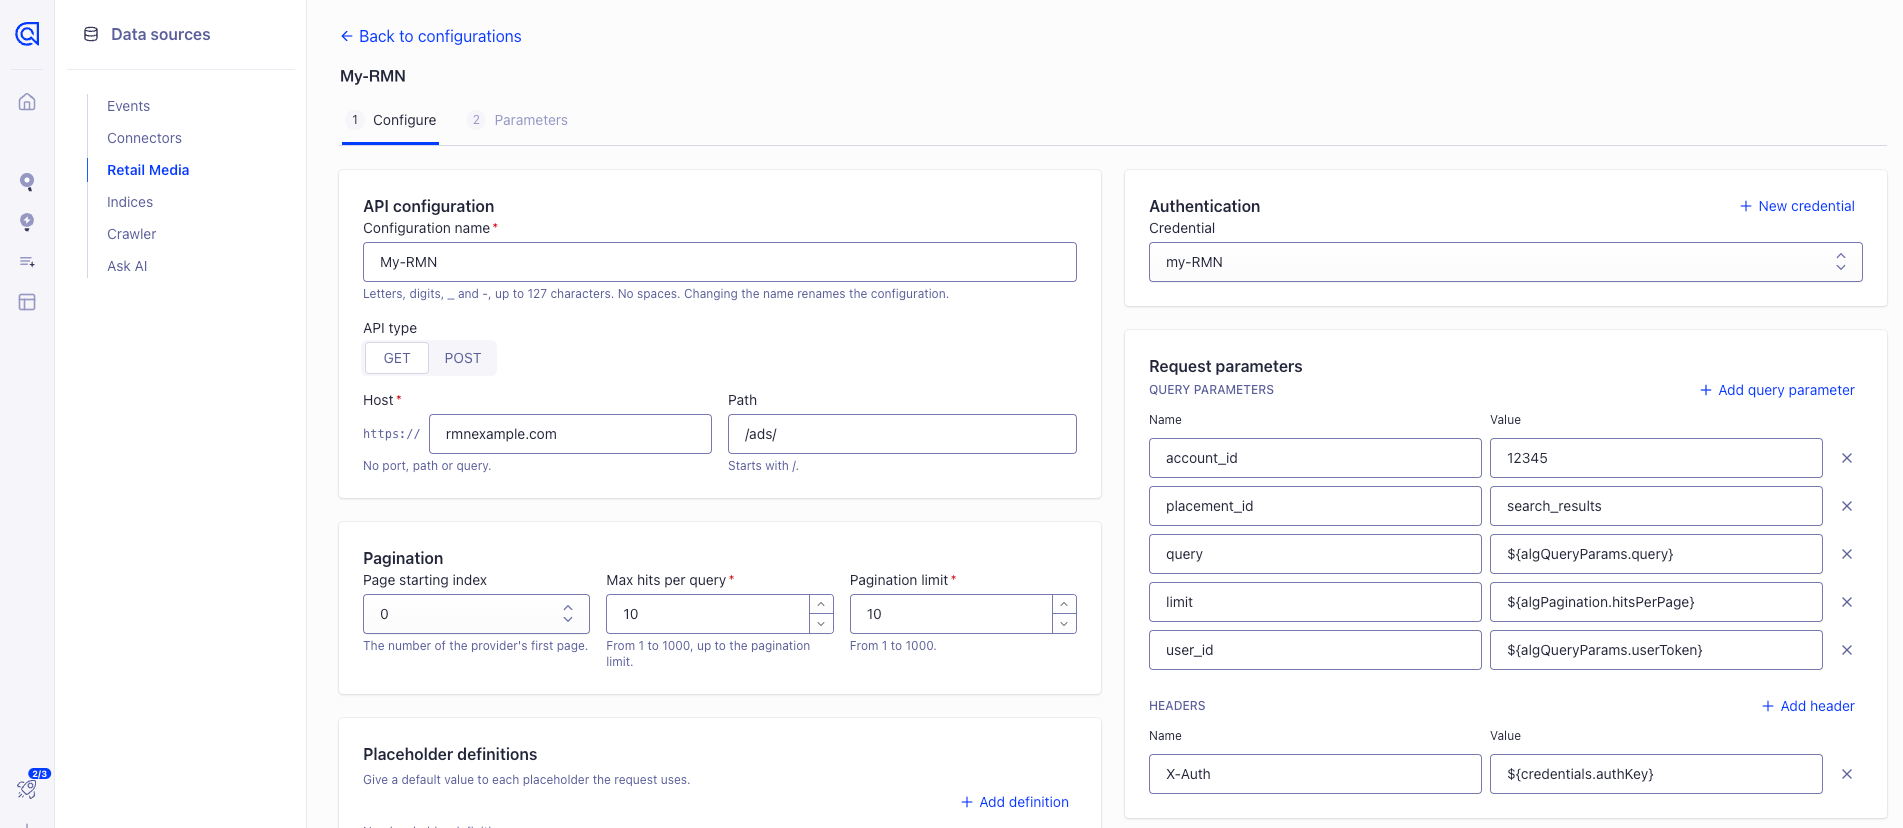Open the search pin icon in sidebar
The image size is (1903, 828).
pyautogui.click(x=27, y=182)
